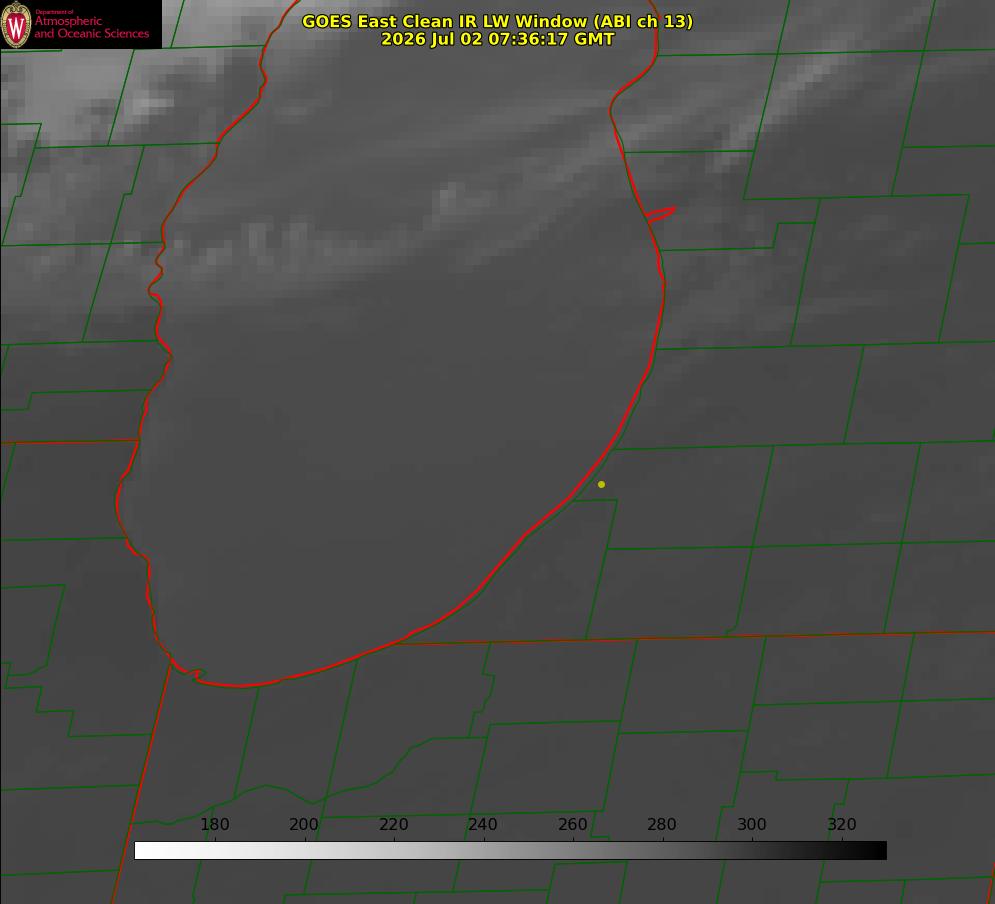Click the 2026 Jul 02 GMT timestamp
Screen dimensions: 995x904
498,39
